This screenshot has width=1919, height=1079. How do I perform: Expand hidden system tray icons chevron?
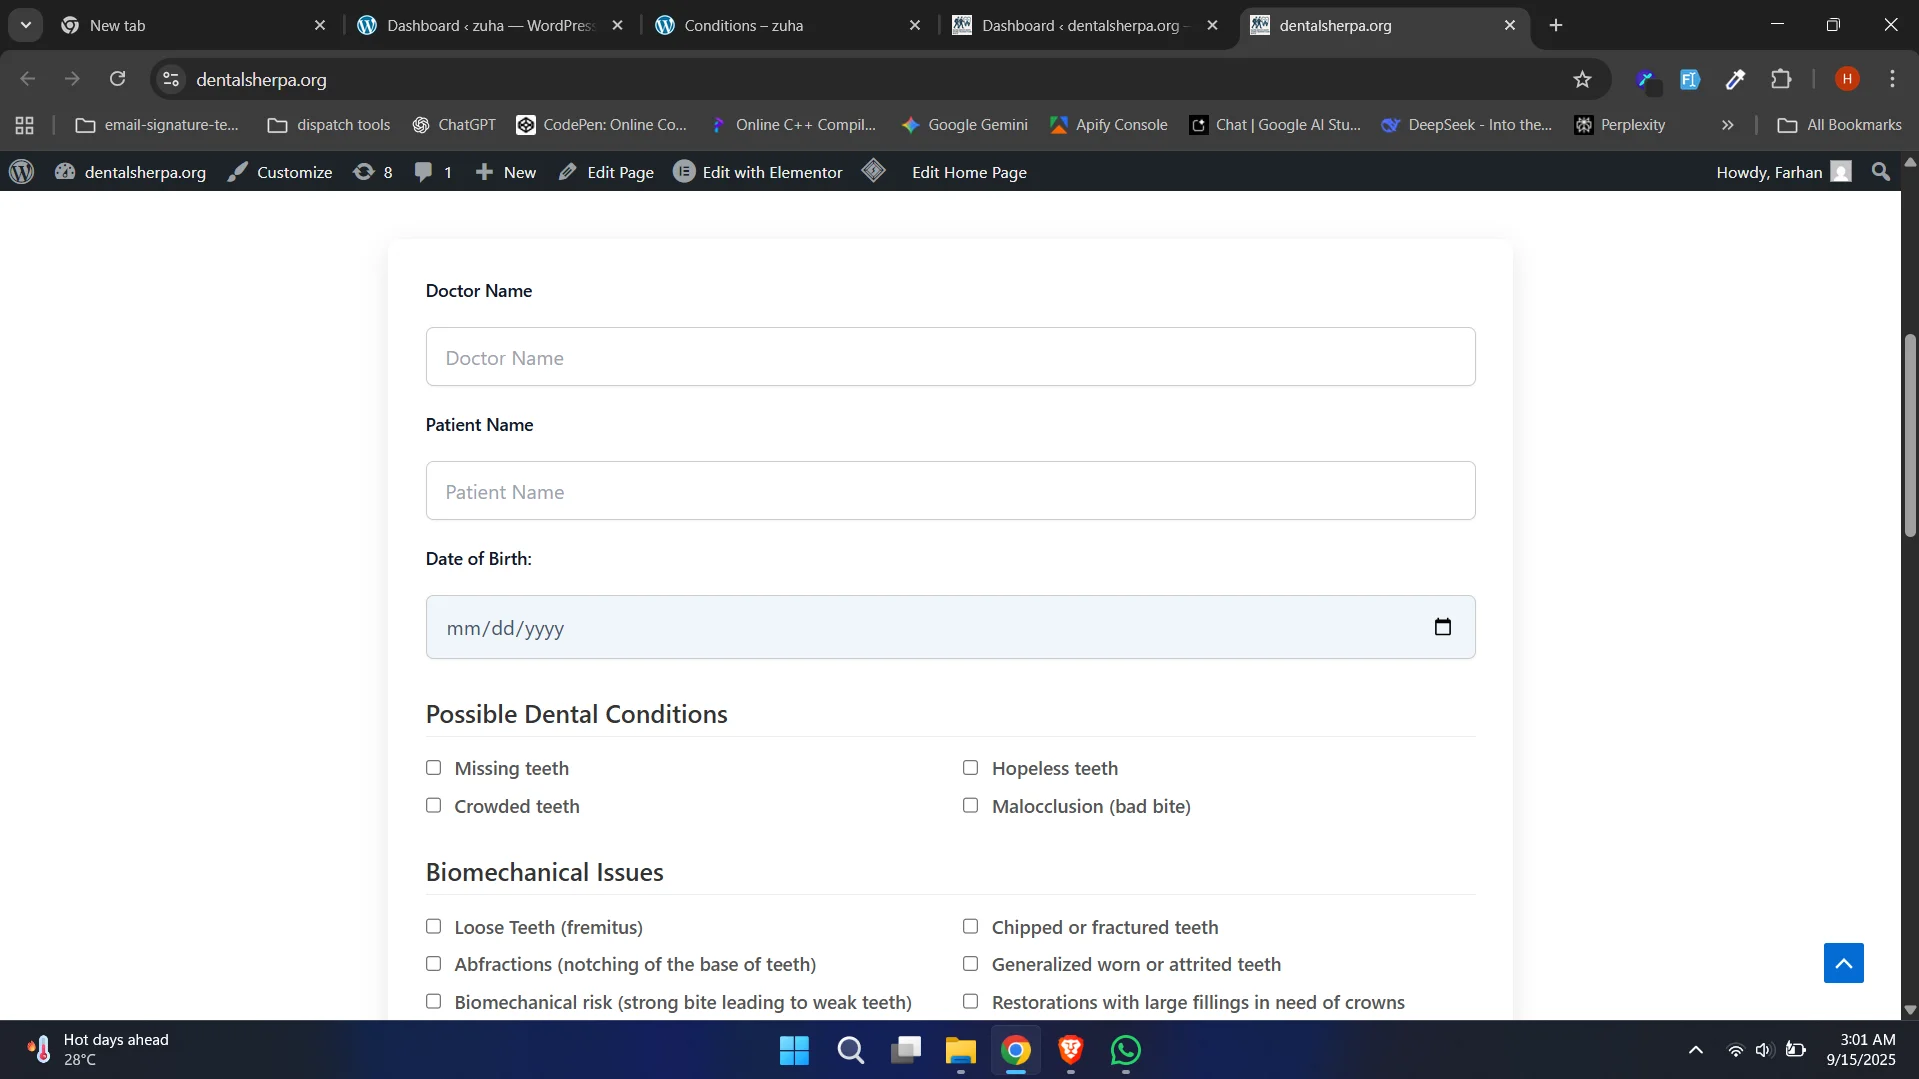point(1696,1050)
